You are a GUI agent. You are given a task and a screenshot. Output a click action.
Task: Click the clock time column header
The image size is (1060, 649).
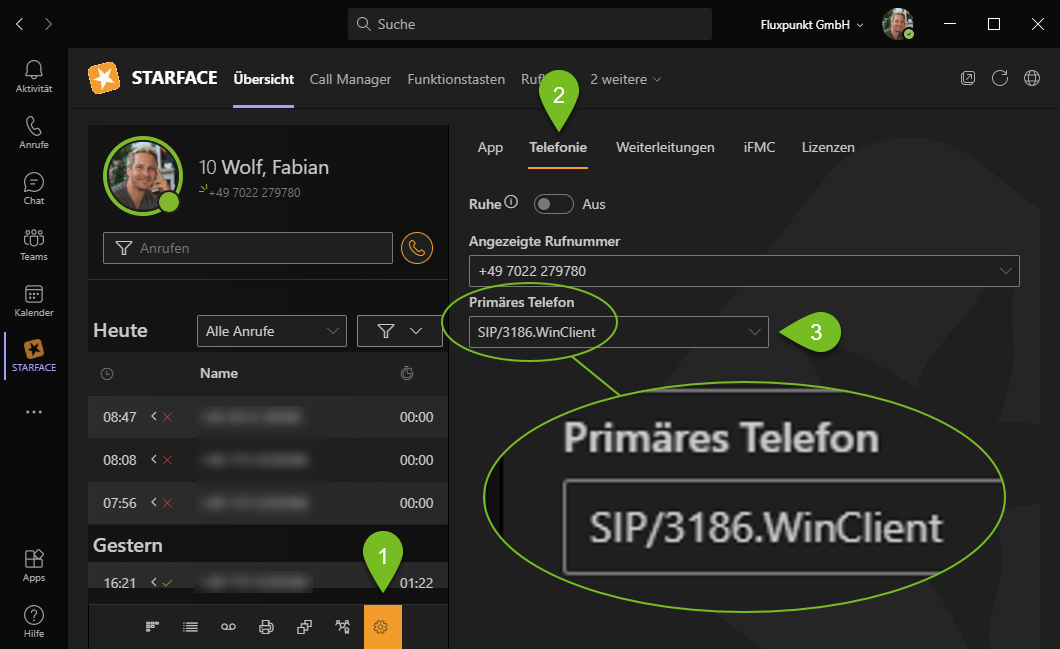[x=107, y=374]
